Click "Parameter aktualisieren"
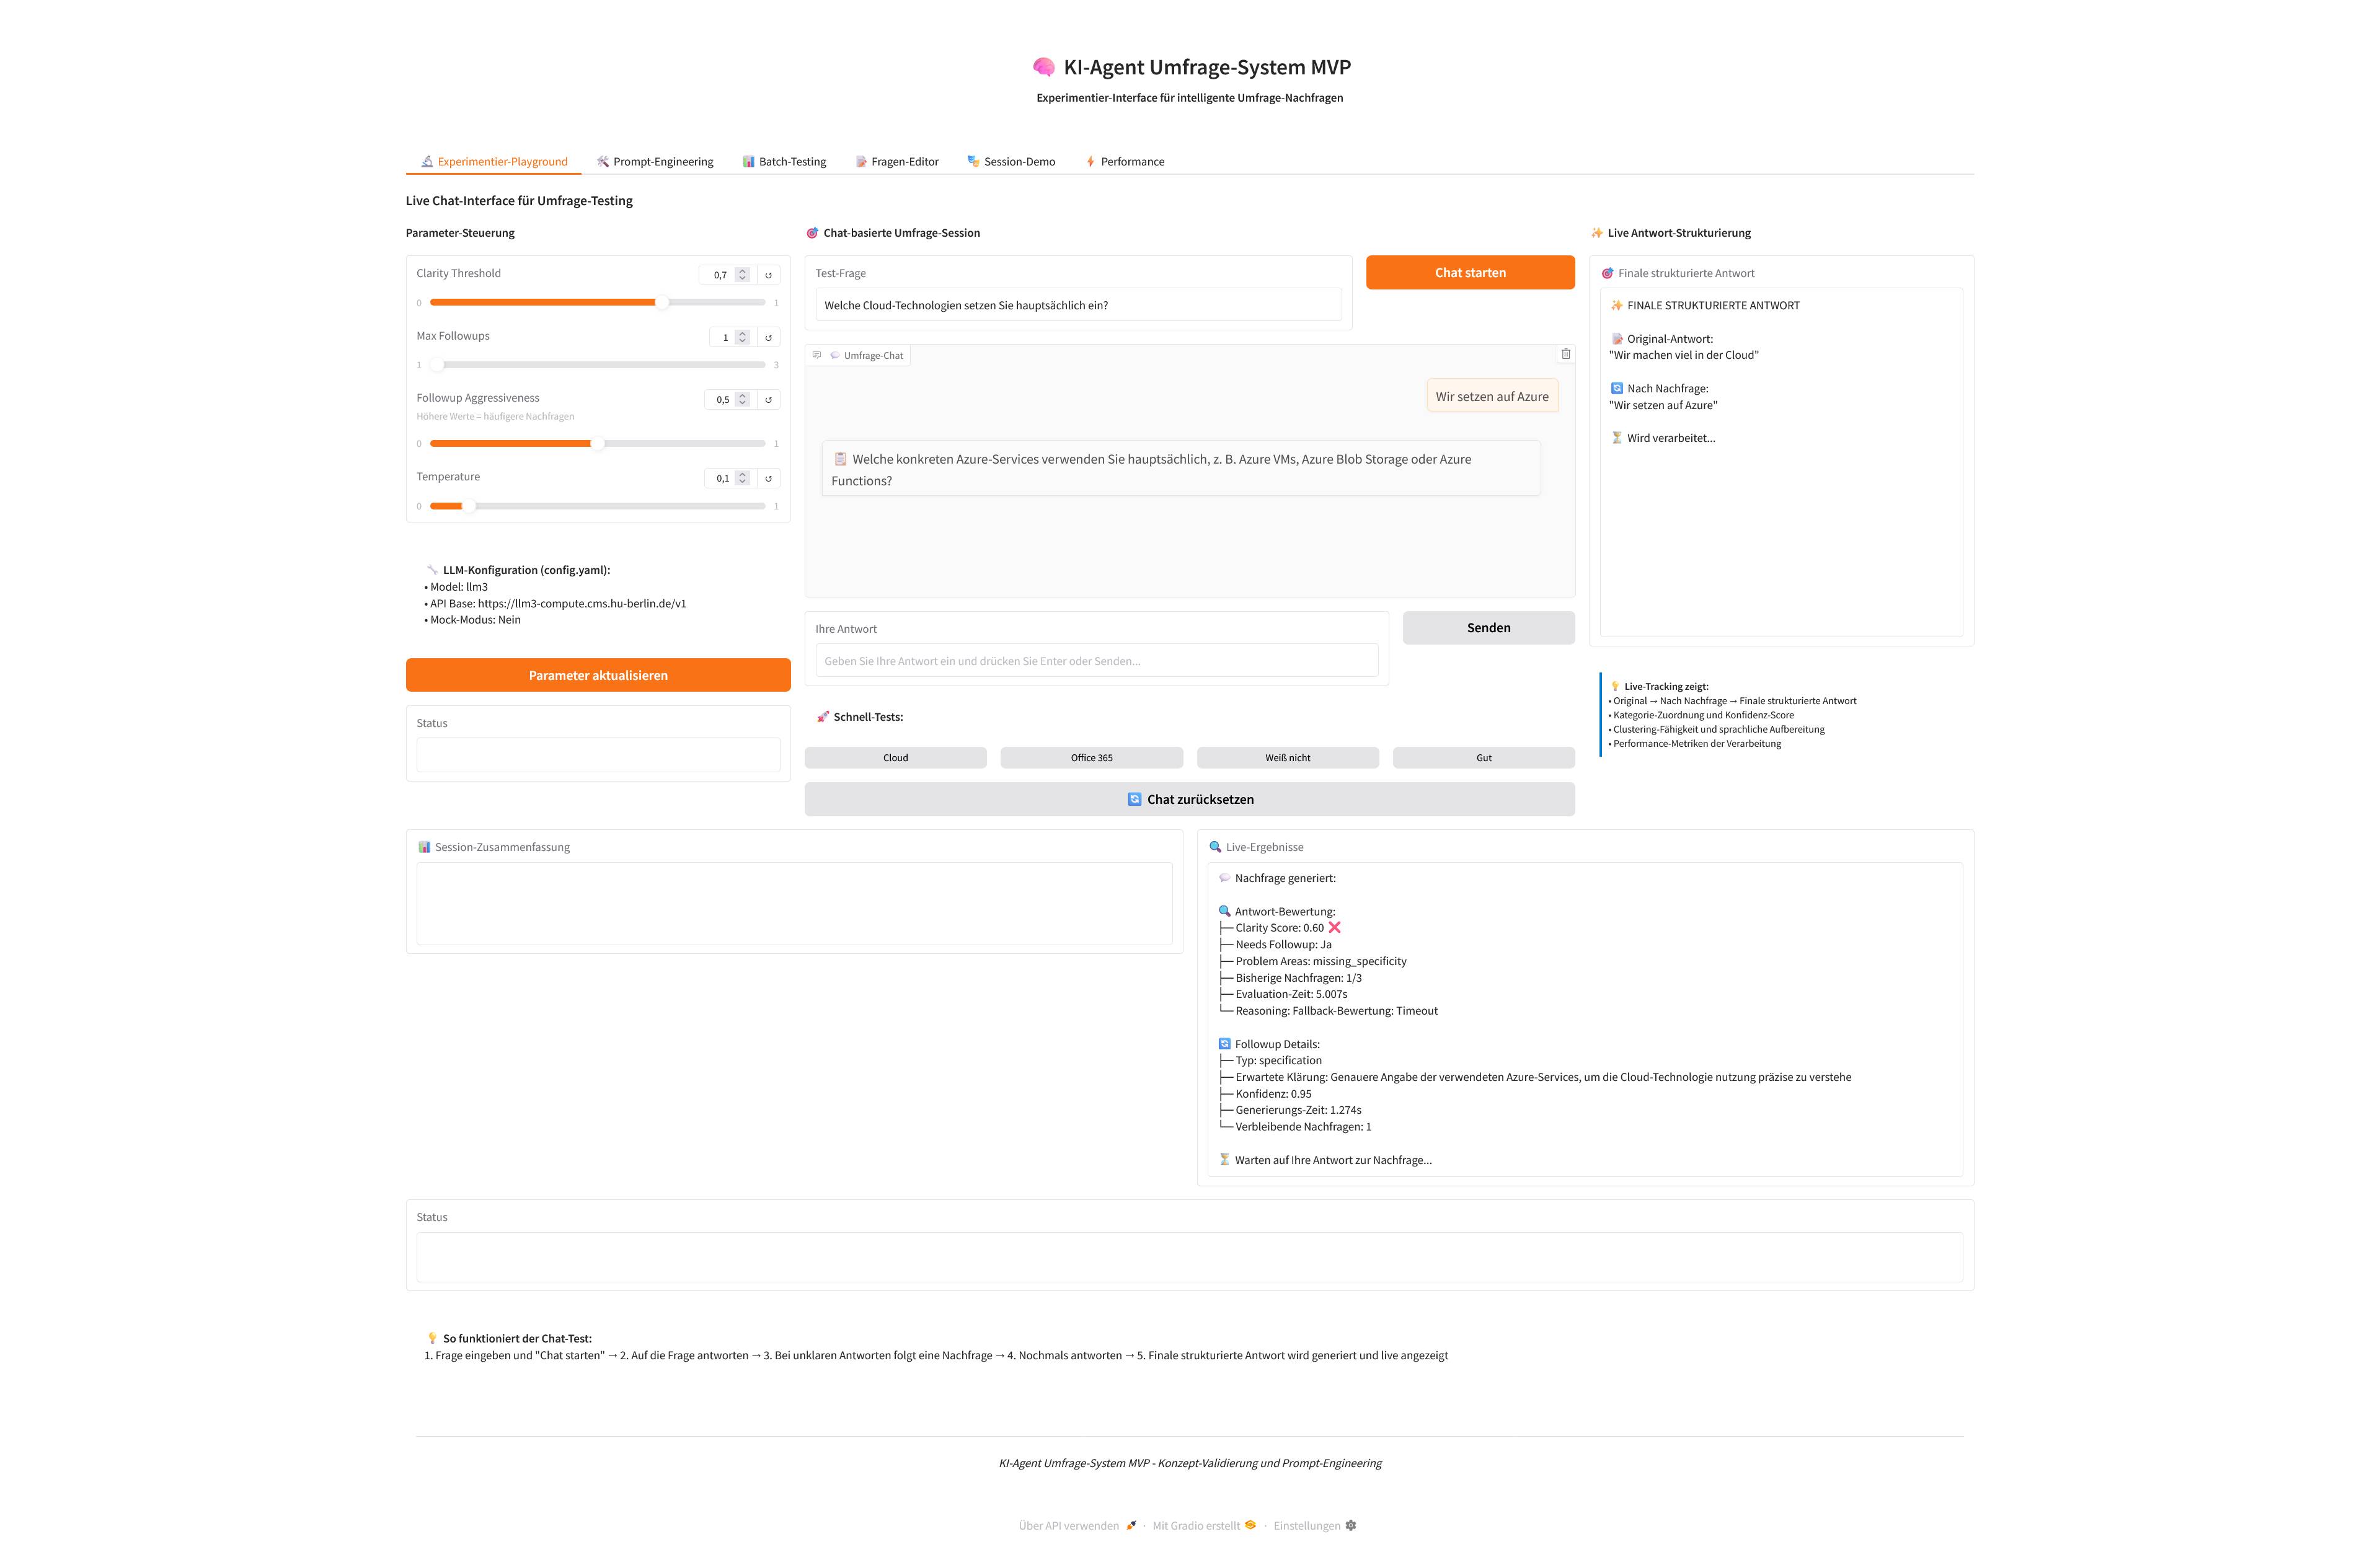Image resolution: width=2380 pixels, height=1547 pixels. click(x=597, y=675)
